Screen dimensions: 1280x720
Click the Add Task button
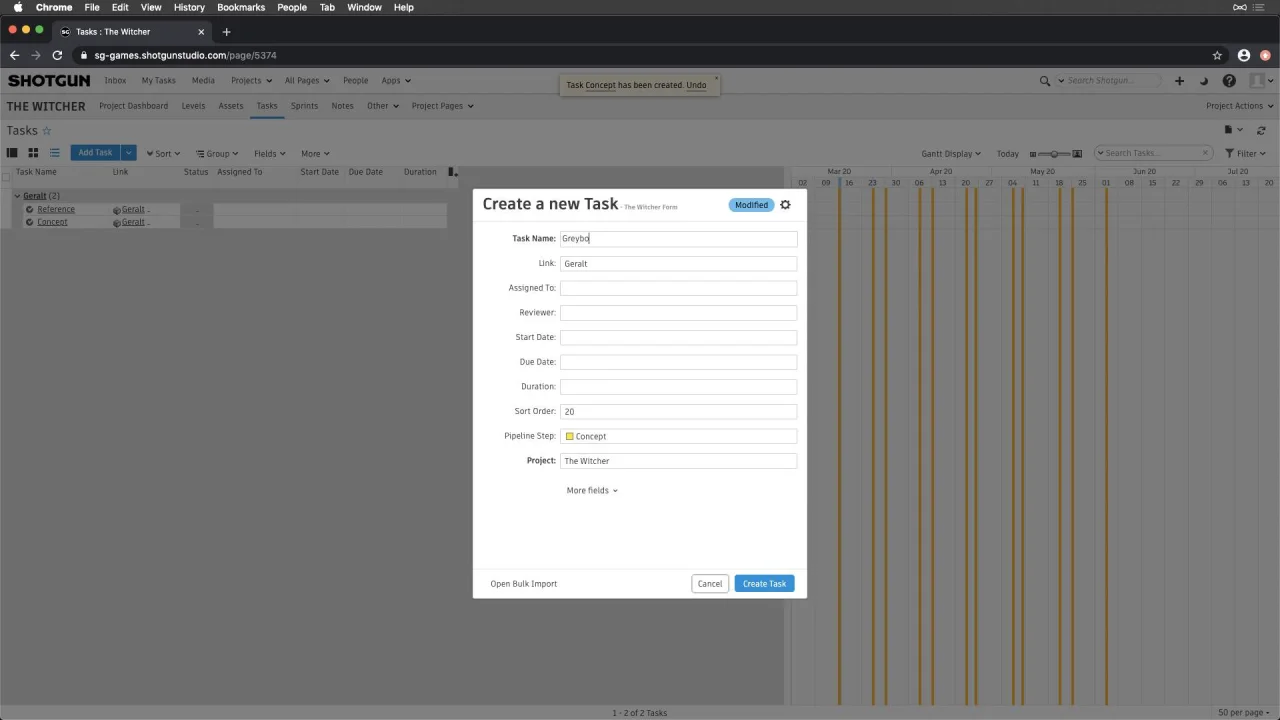95,153
